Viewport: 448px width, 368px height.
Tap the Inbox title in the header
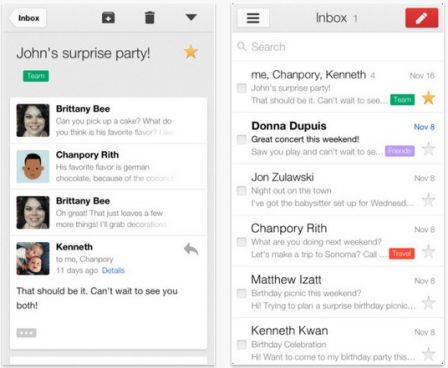pos(331,18)
